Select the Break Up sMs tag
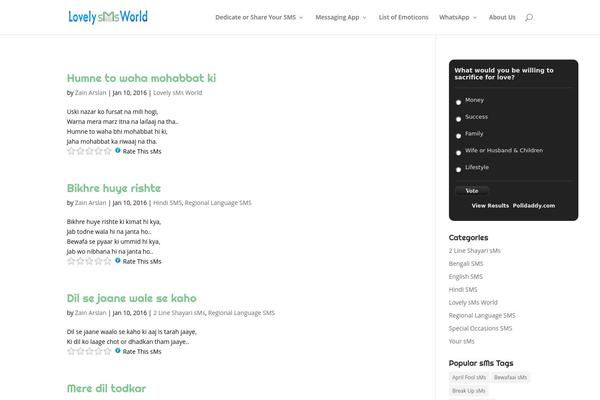Viewport: 600px width, 400px height. pos(469,391)
